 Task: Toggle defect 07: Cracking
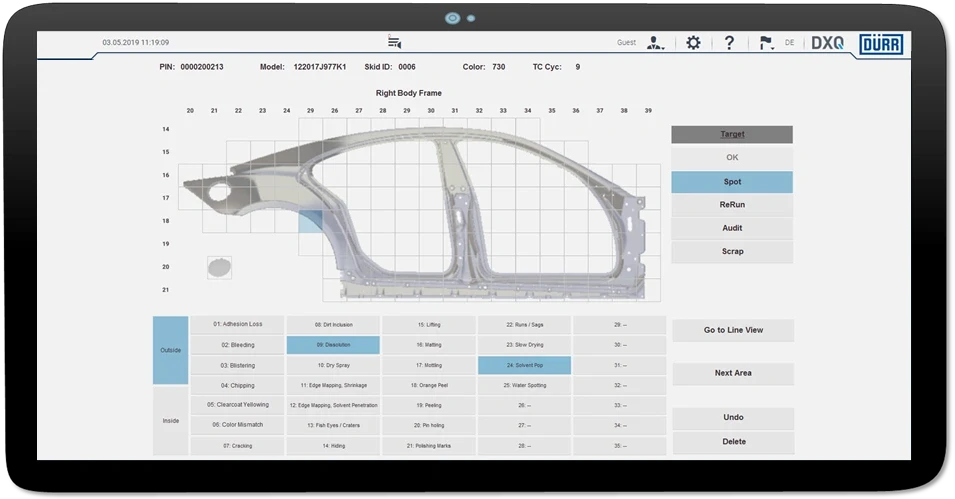(238, 445)
